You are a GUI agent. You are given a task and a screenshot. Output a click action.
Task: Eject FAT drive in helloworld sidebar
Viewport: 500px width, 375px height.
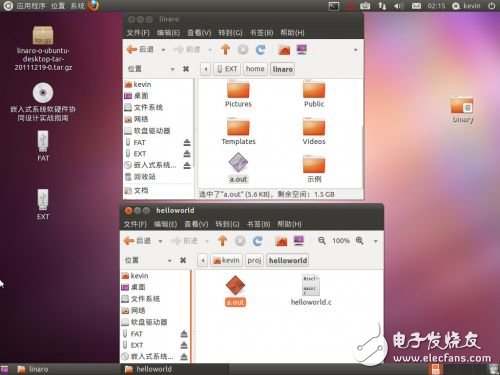[184, 334]
